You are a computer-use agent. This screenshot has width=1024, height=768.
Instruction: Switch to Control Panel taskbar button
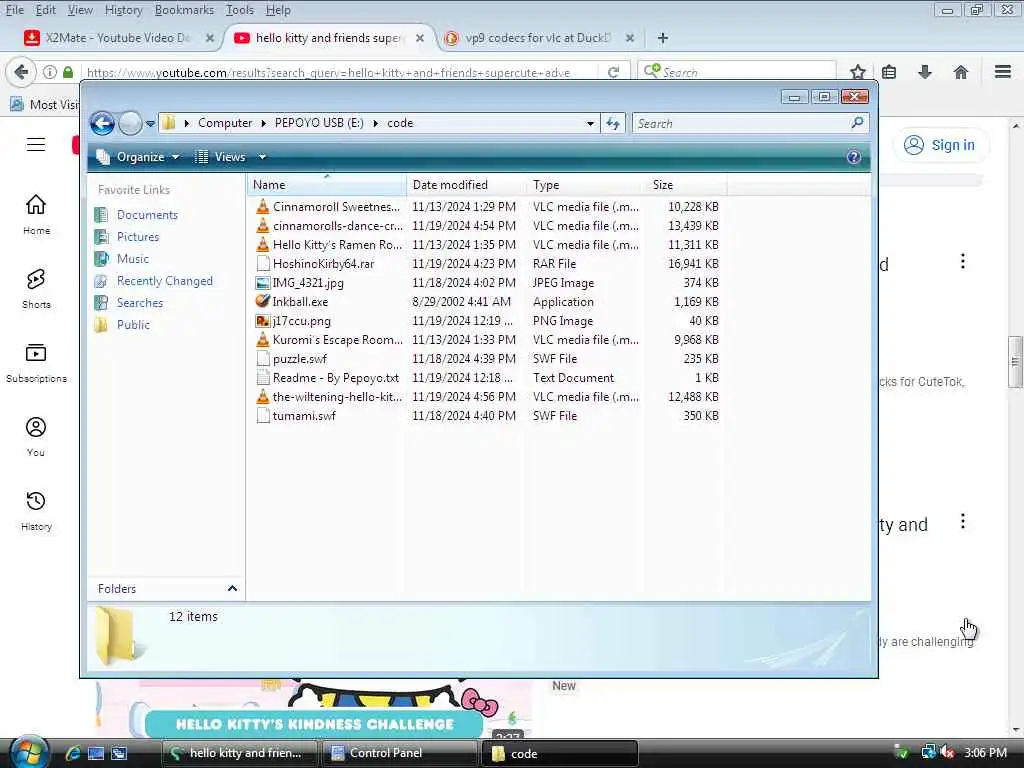coord(400,753)
